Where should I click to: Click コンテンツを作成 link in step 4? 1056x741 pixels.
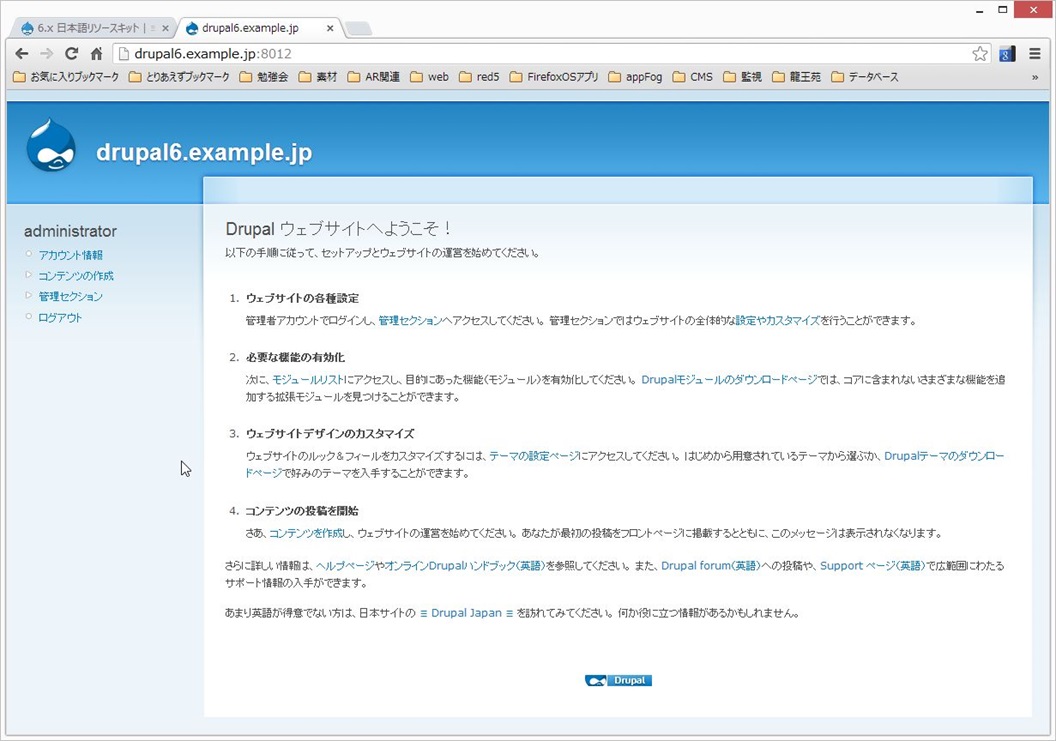click(306, 534)
